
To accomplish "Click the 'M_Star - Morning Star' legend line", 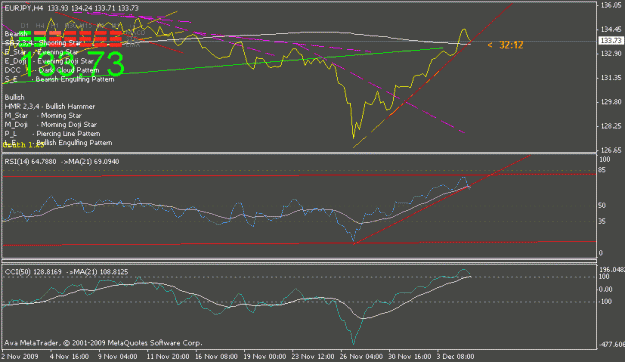I will 43,116.
